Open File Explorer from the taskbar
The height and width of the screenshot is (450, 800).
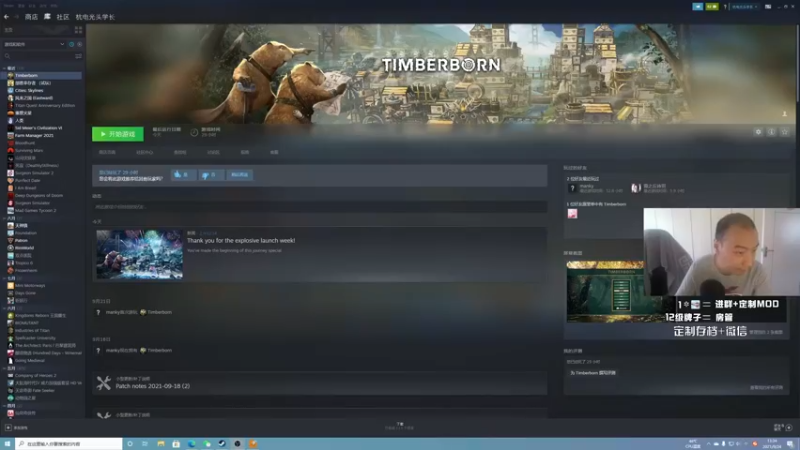(161, 444)
